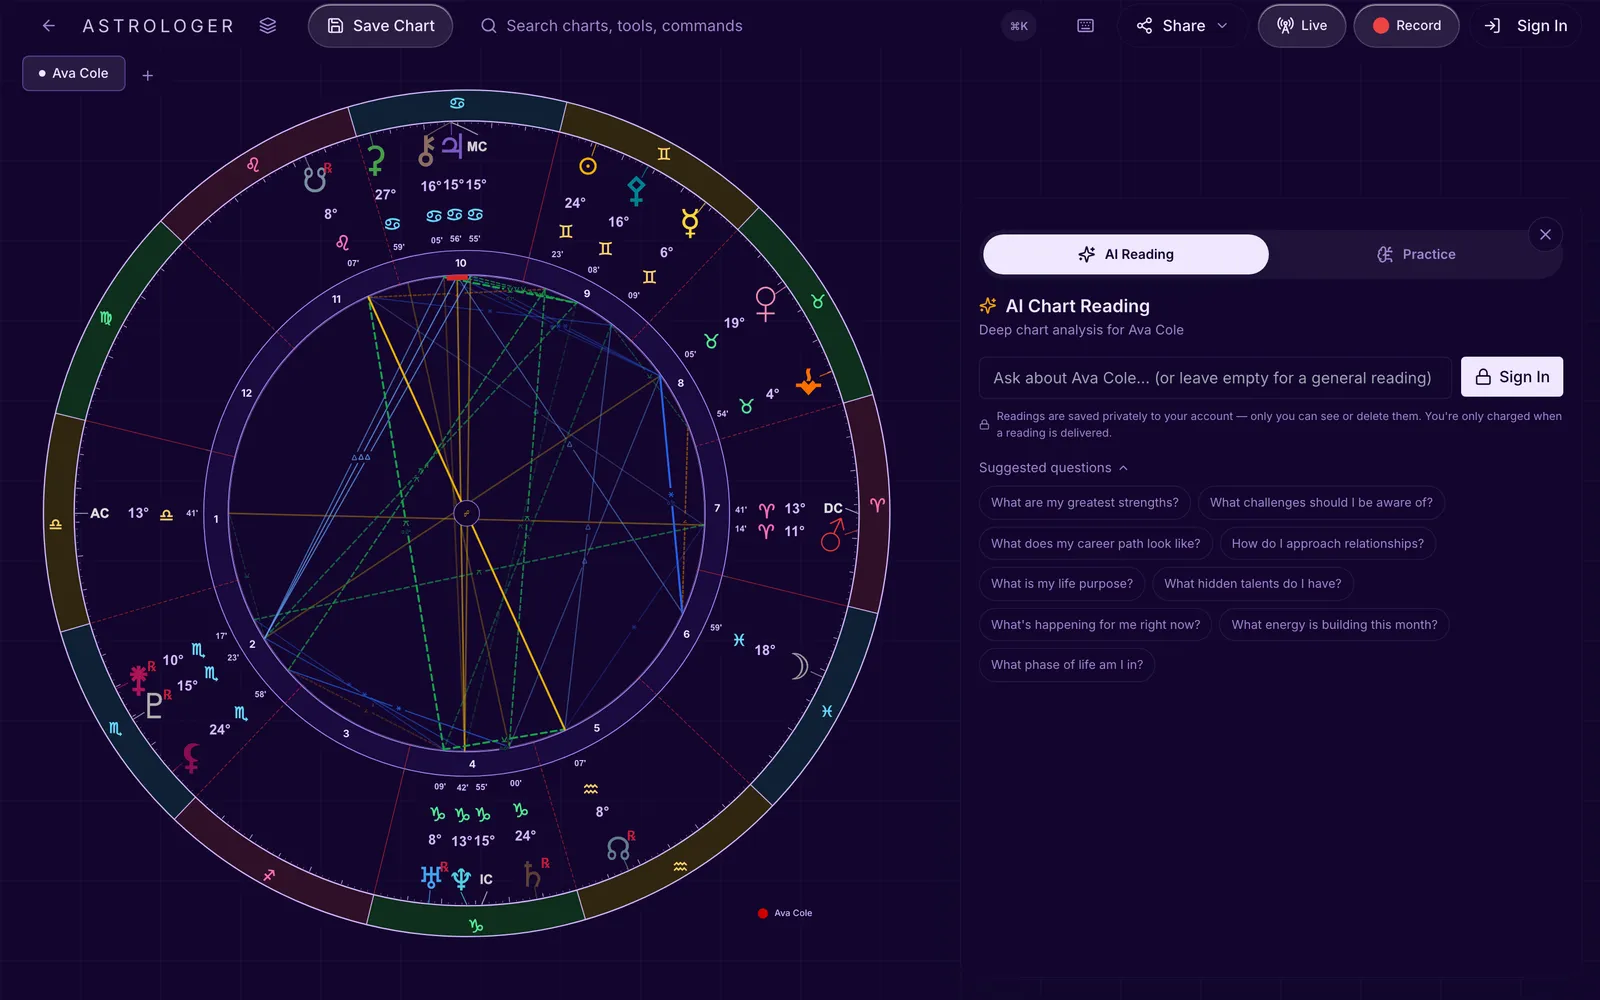Open the layers stack icon

(267, 26)
